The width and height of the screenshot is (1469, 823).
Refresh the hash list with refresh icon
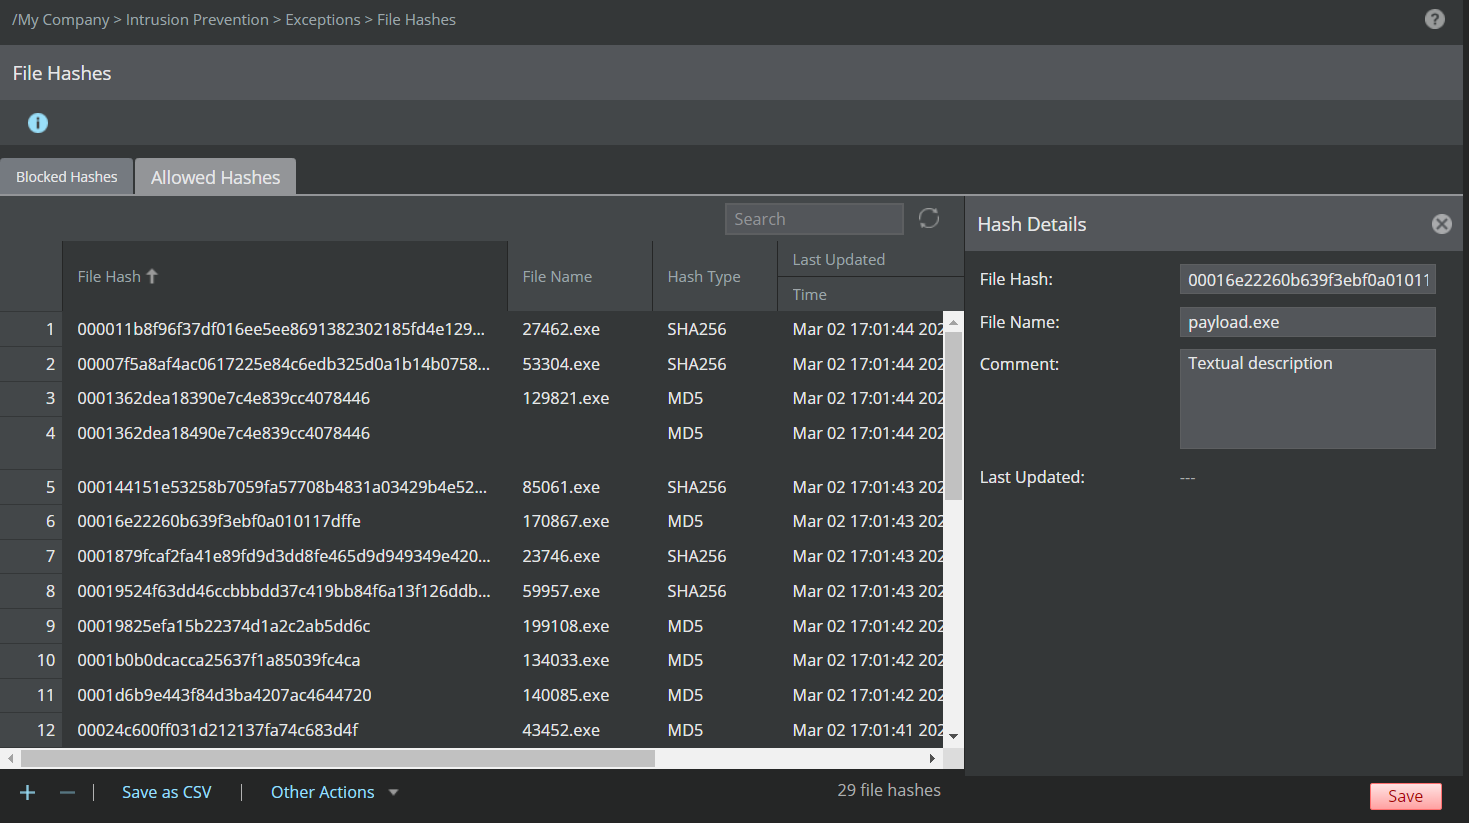[929, 218]
